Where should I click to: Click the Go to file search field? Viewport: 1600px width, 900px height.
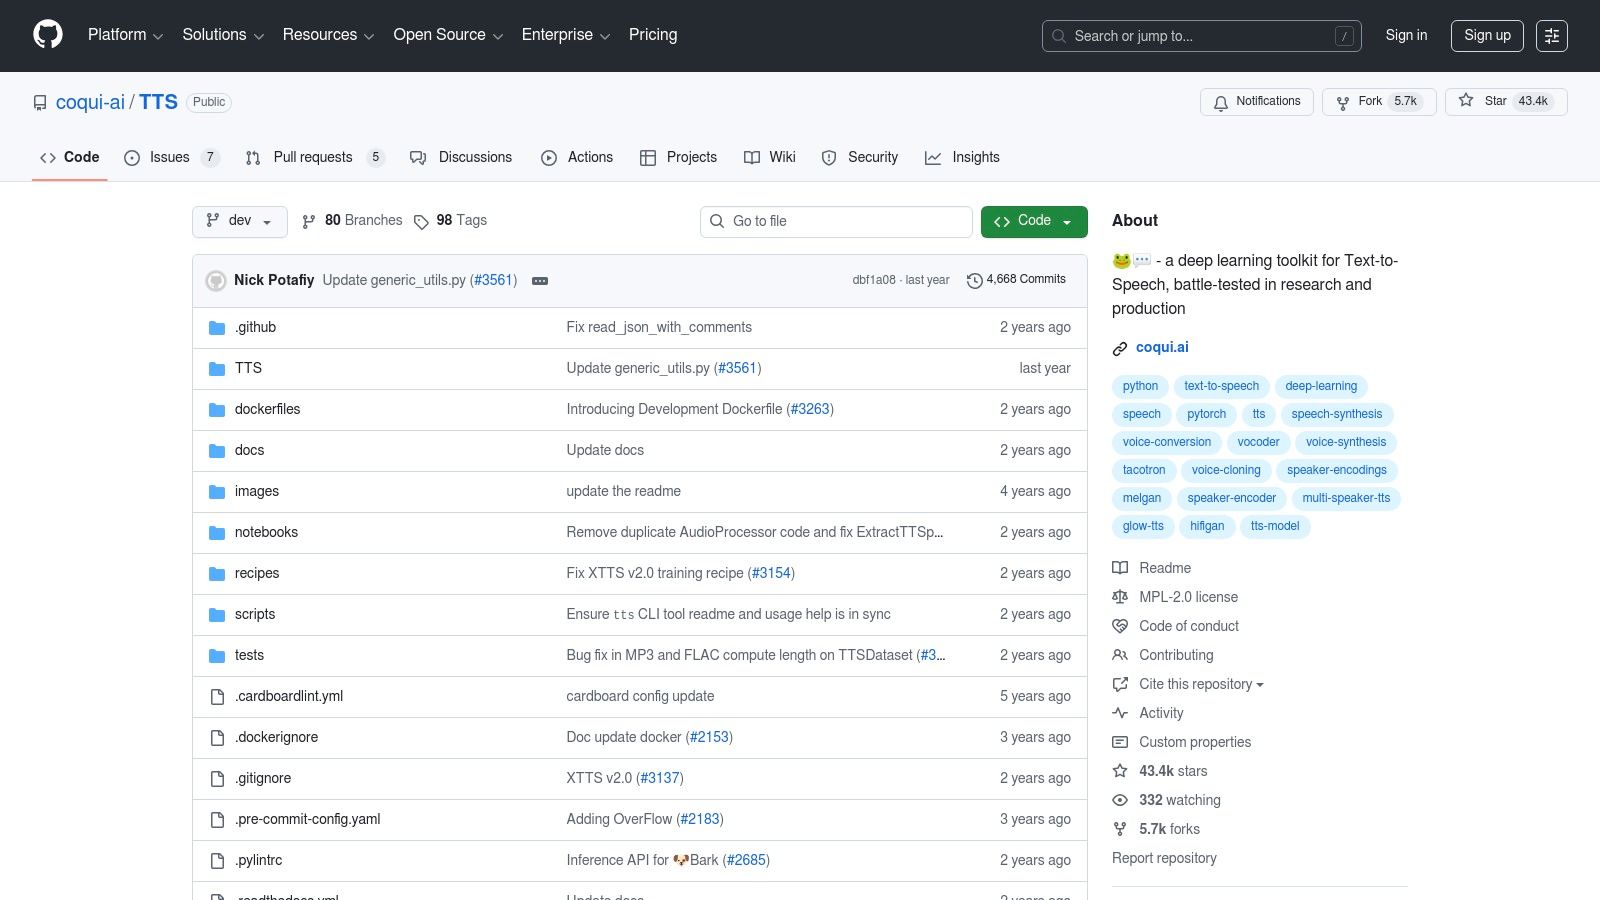(836, 221)
